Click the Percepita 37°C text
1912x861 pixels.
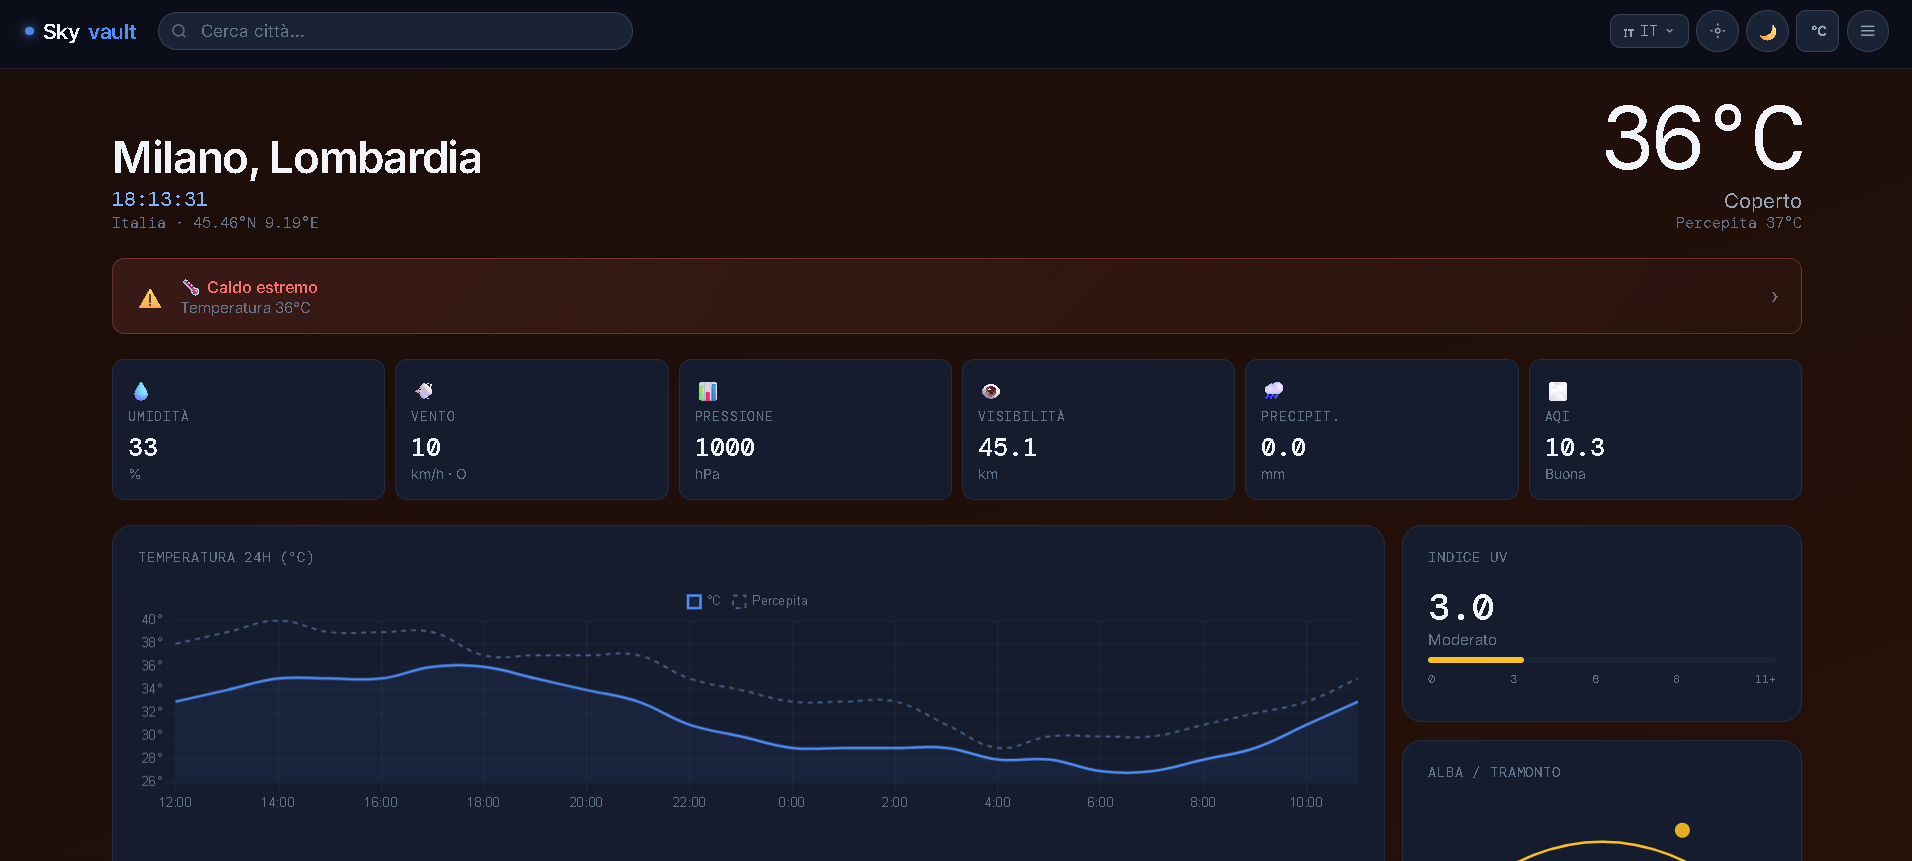(1739, 223)
